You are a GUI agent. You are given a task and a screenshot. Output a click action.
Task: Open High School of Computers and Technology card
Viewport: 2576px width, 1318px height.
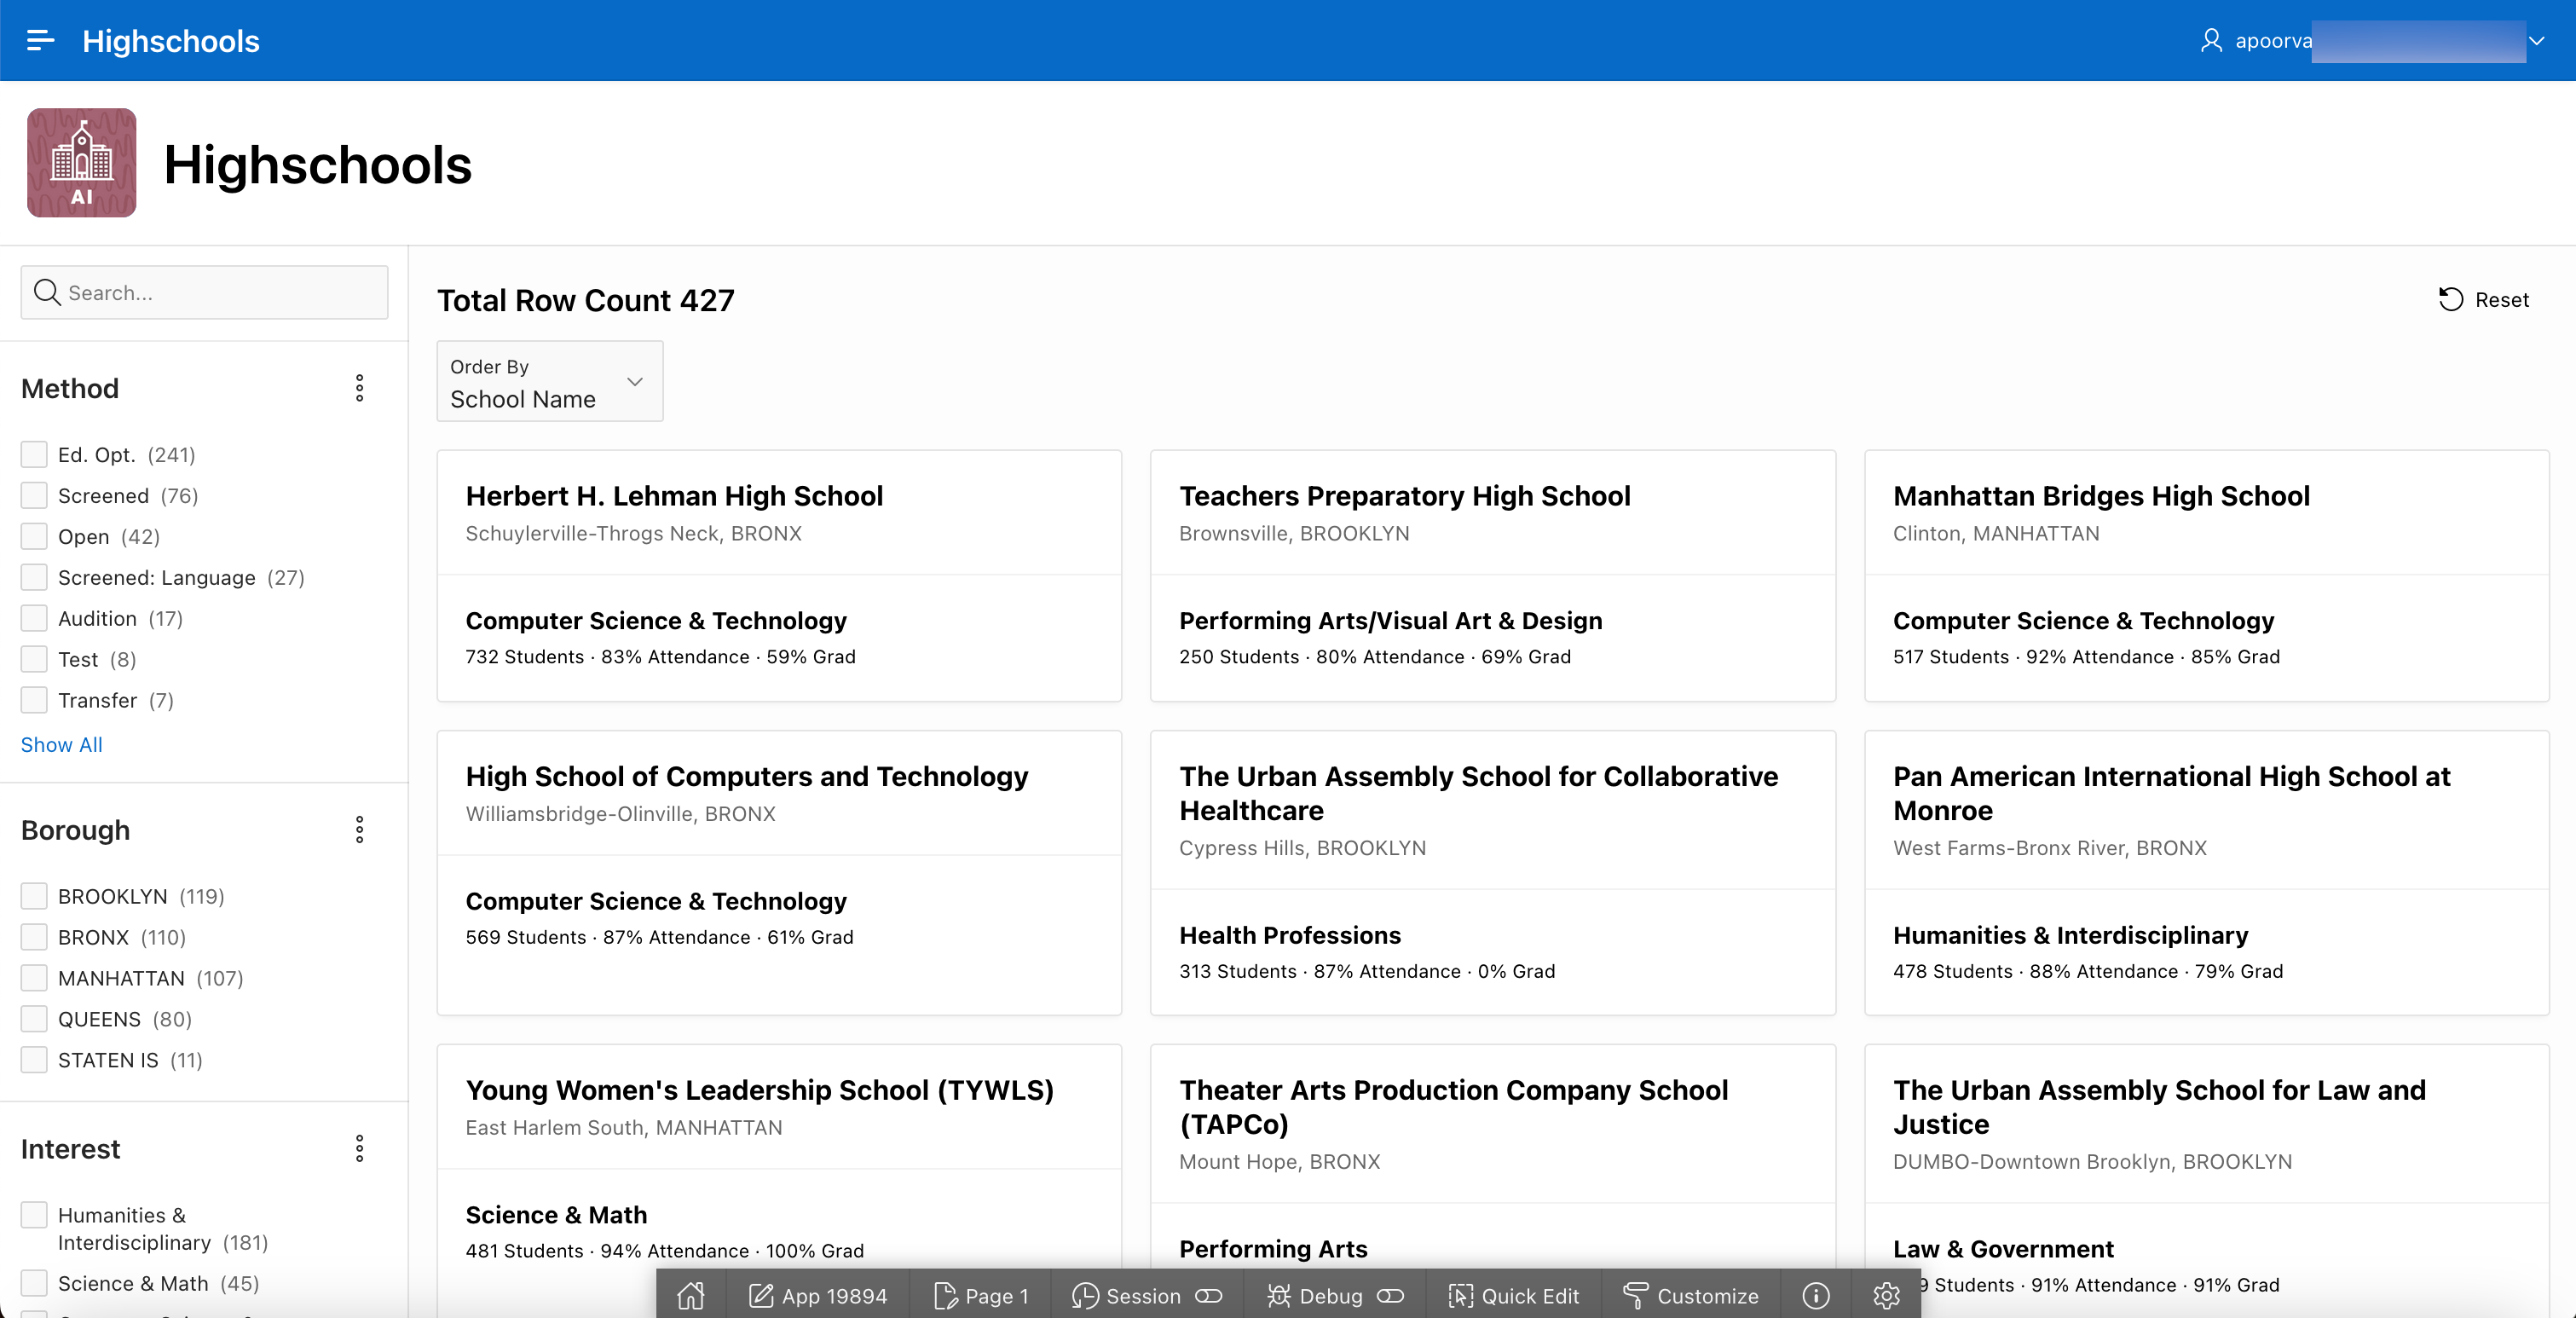pyautogui.click(x=778, y=873)
